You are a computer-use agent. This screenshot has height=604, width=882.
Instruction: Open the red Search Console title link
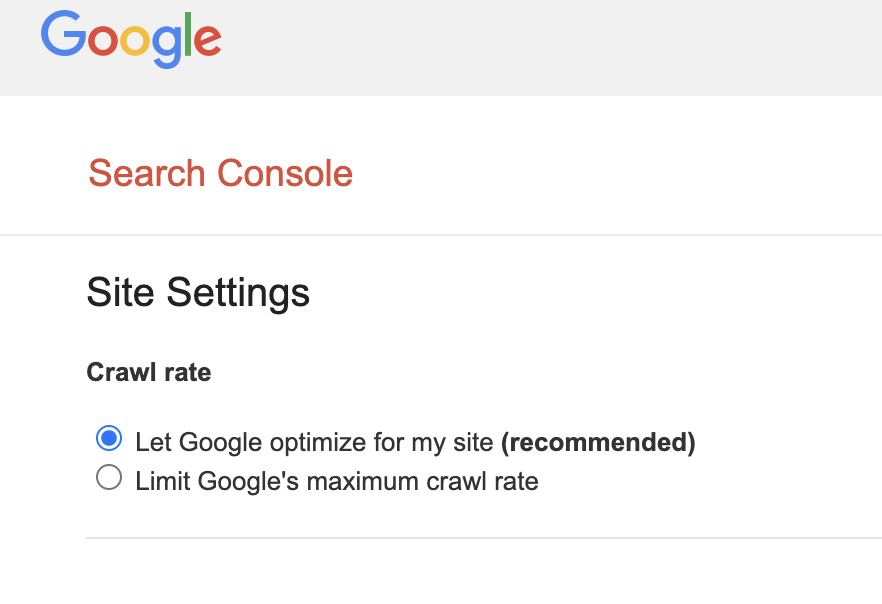[220, 173]
